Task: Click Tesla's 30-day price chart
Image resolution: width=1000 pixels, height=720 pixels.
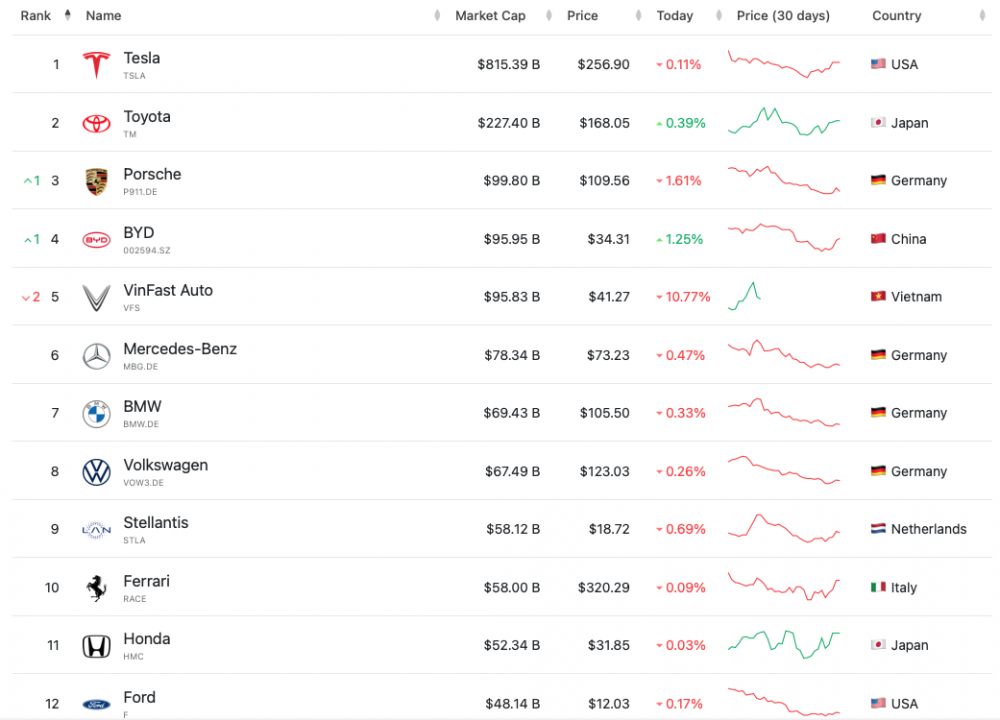Action: [784, 64]
